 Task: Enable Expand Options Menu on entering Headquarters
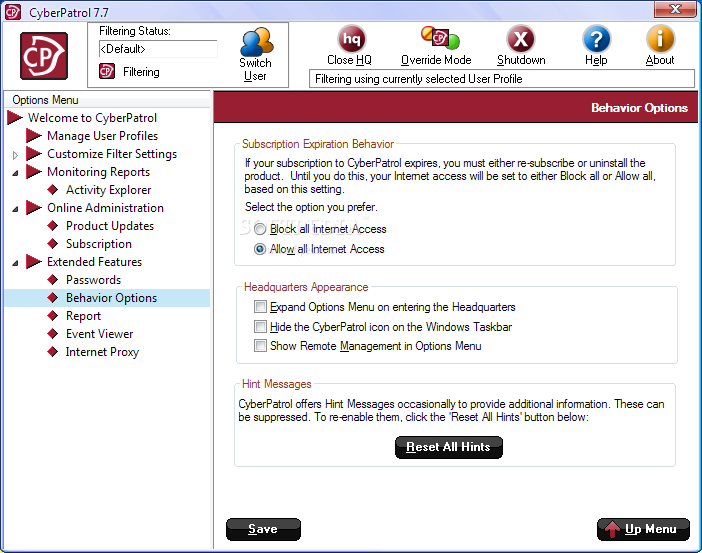point(260,307)
